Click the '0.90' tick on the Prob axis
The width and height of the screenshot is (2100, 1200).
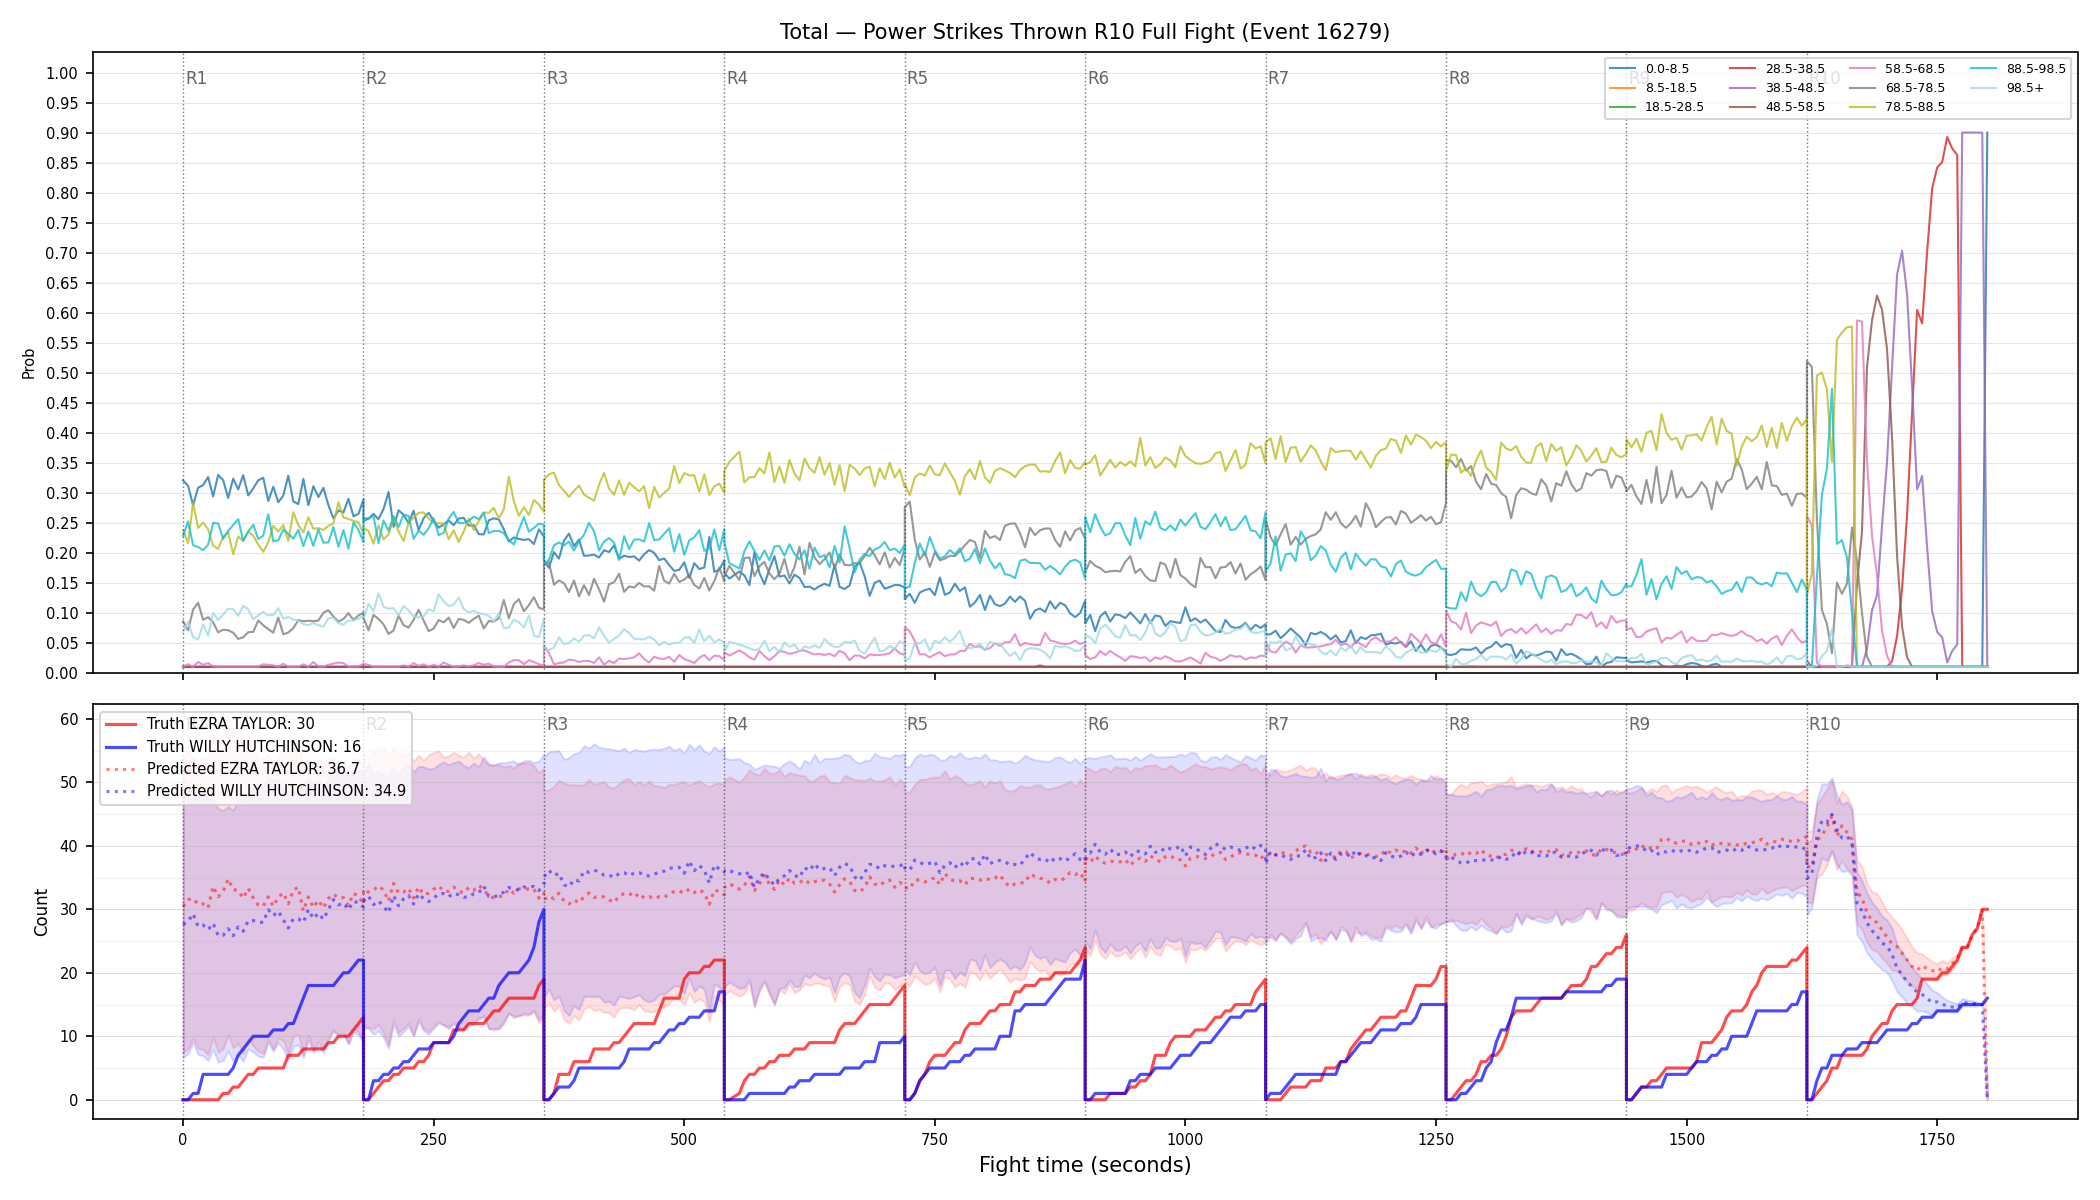point(62,133)
